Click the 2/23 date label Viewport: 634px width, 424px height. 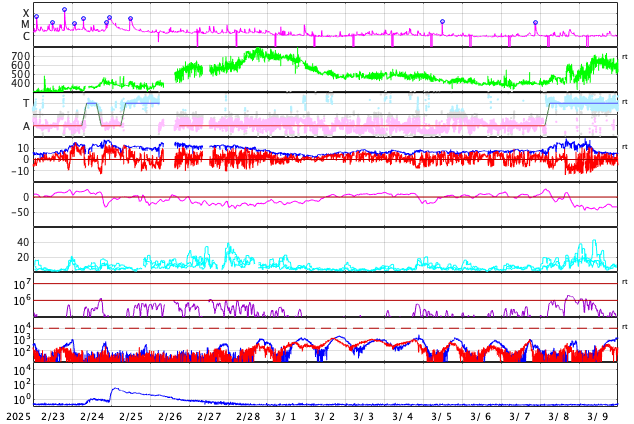(x=53, y=416)
